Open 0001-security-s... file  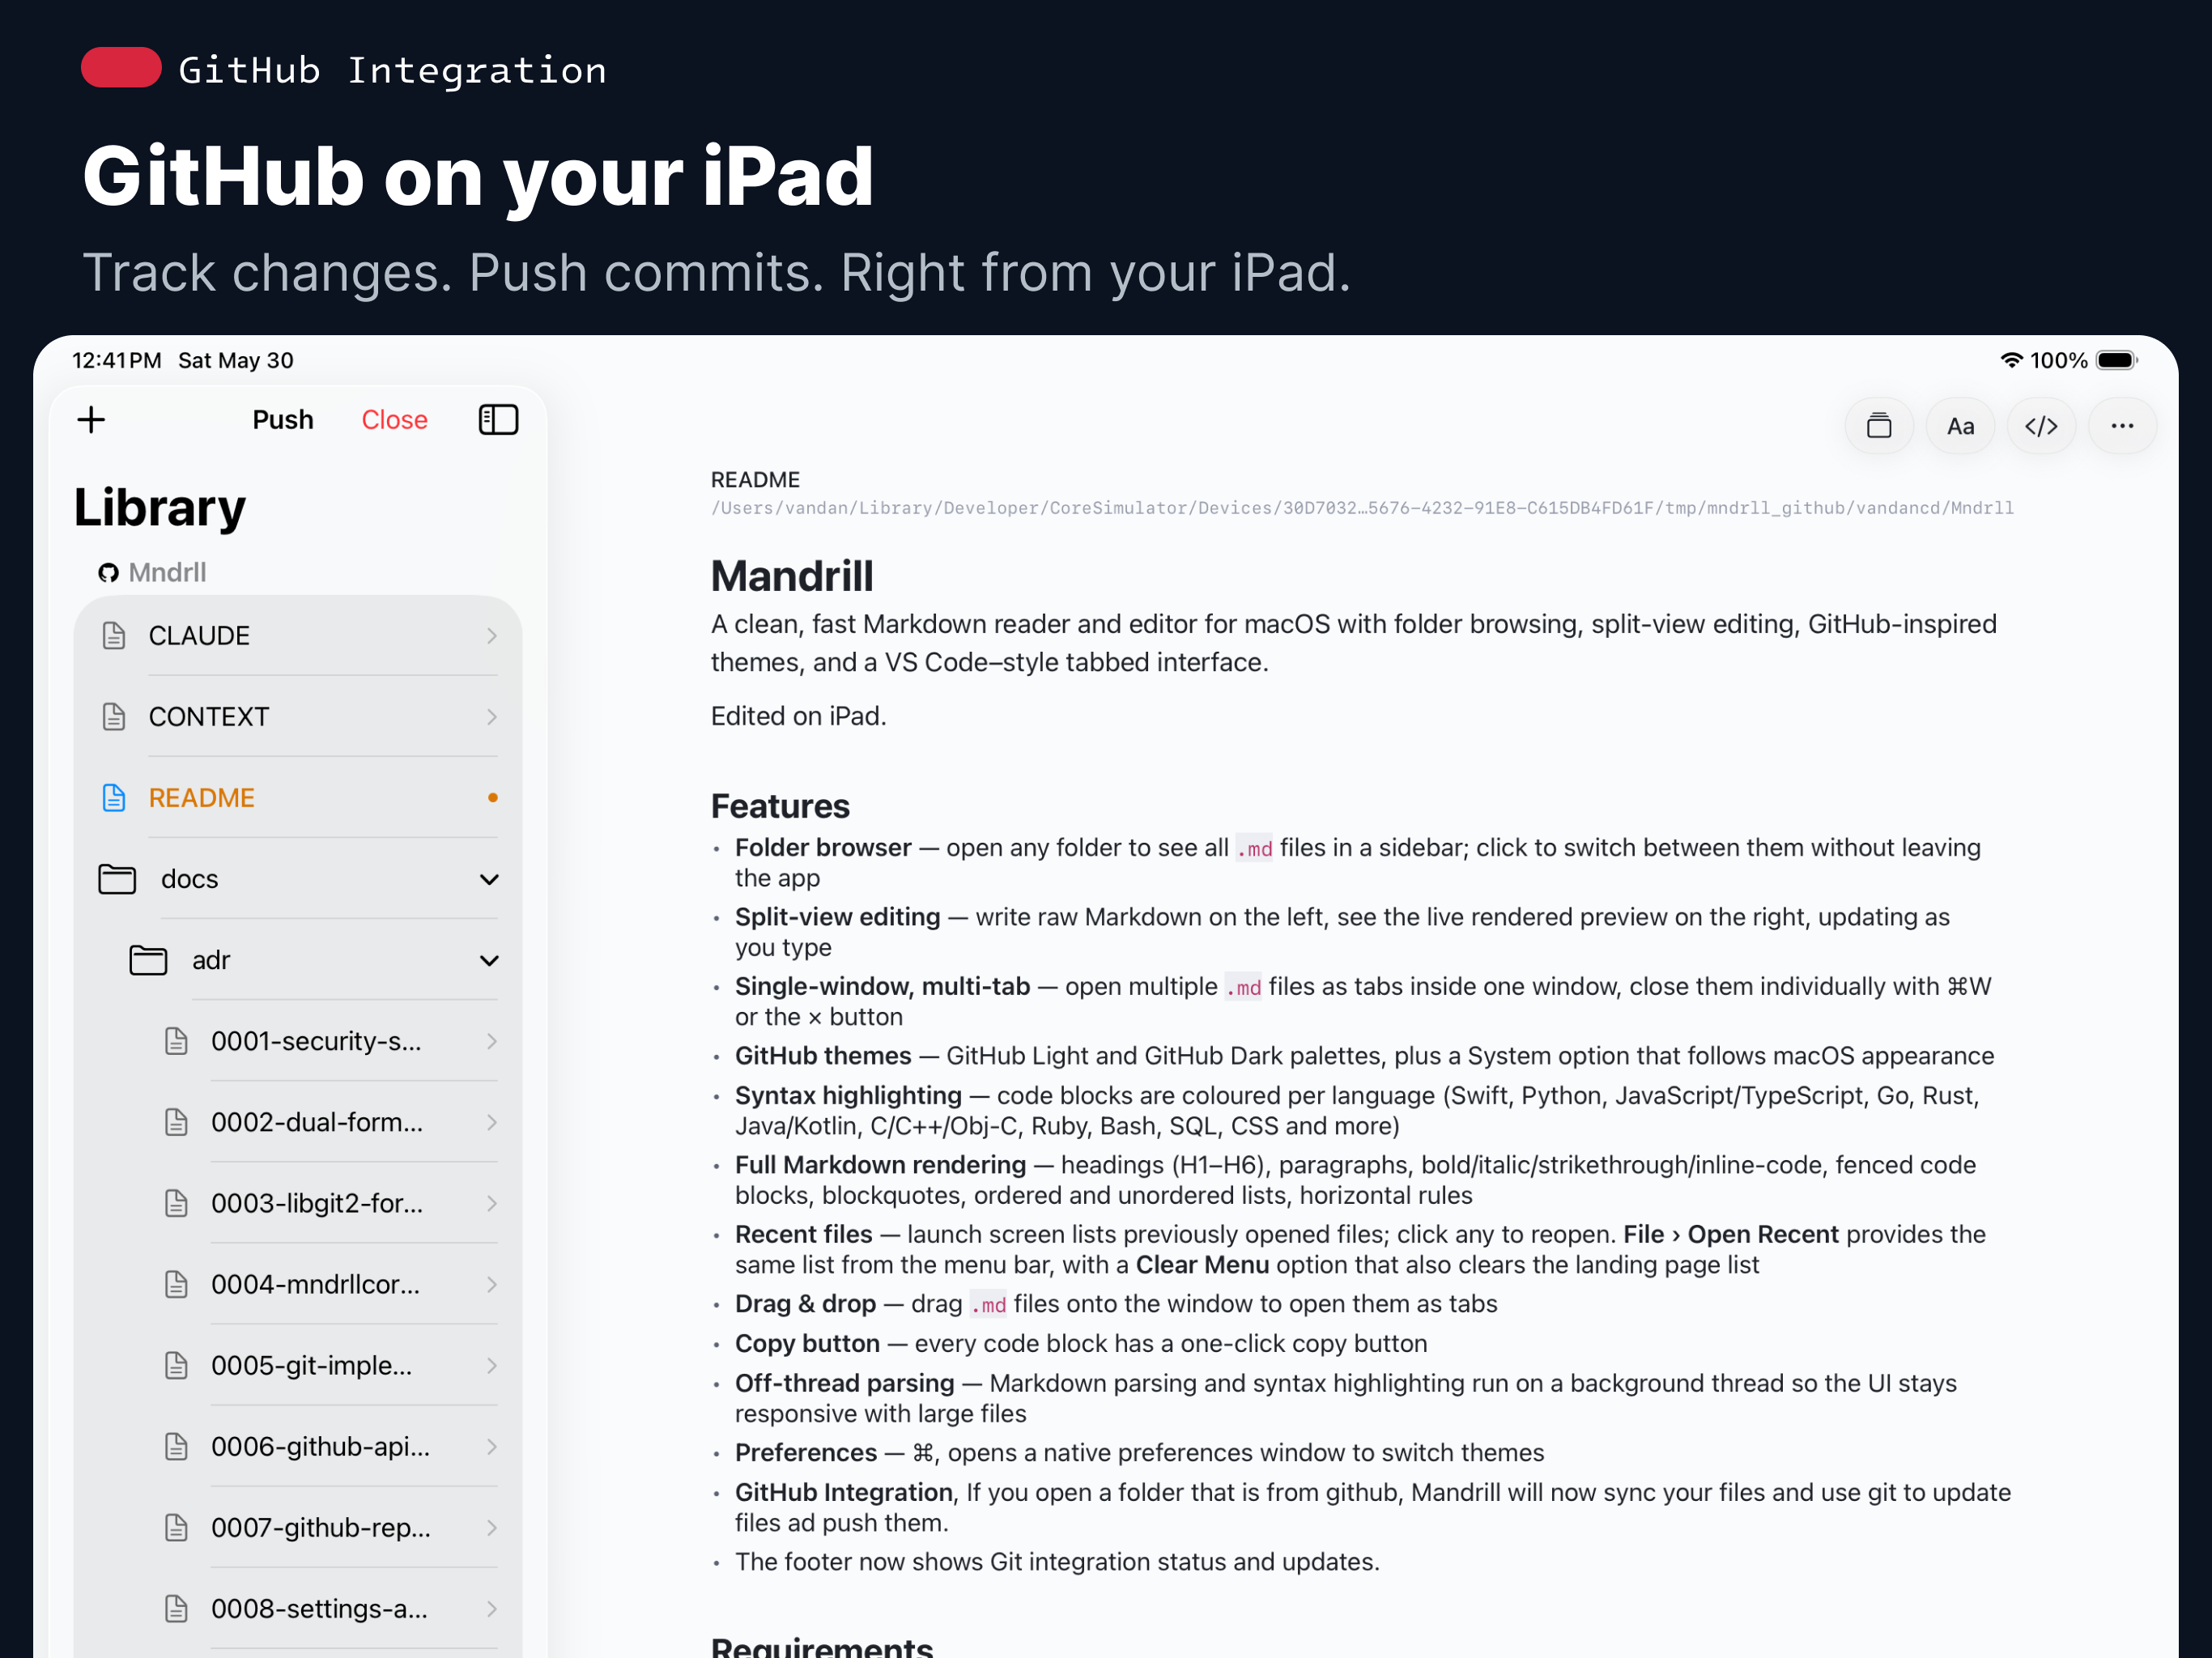298,1041
